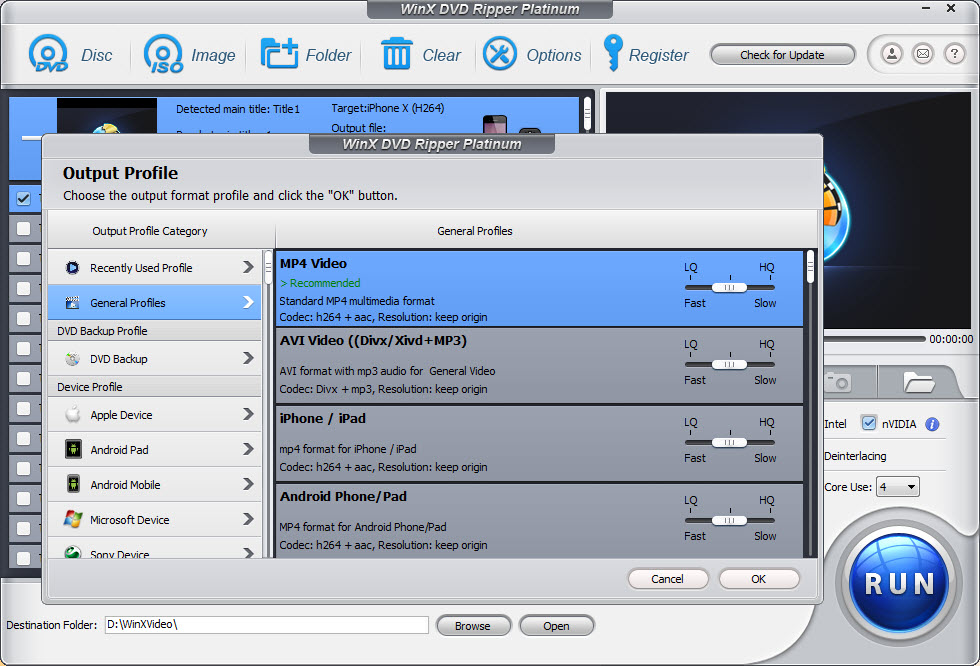Screen dimensions: 980x666
Task: Click the Sony Device icon
Action: [x=72, y=552]
